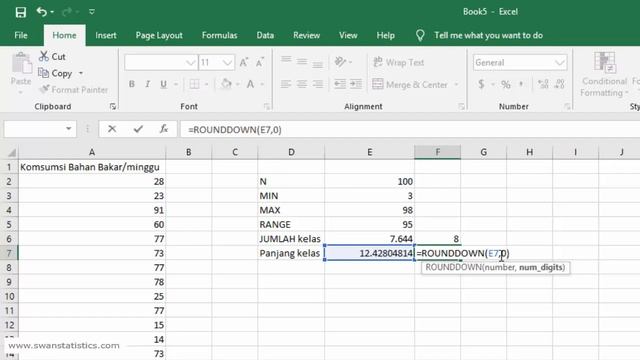Select Center alignment icon
The width and height of the screenshot is (640, 360).
coord(302,84)
